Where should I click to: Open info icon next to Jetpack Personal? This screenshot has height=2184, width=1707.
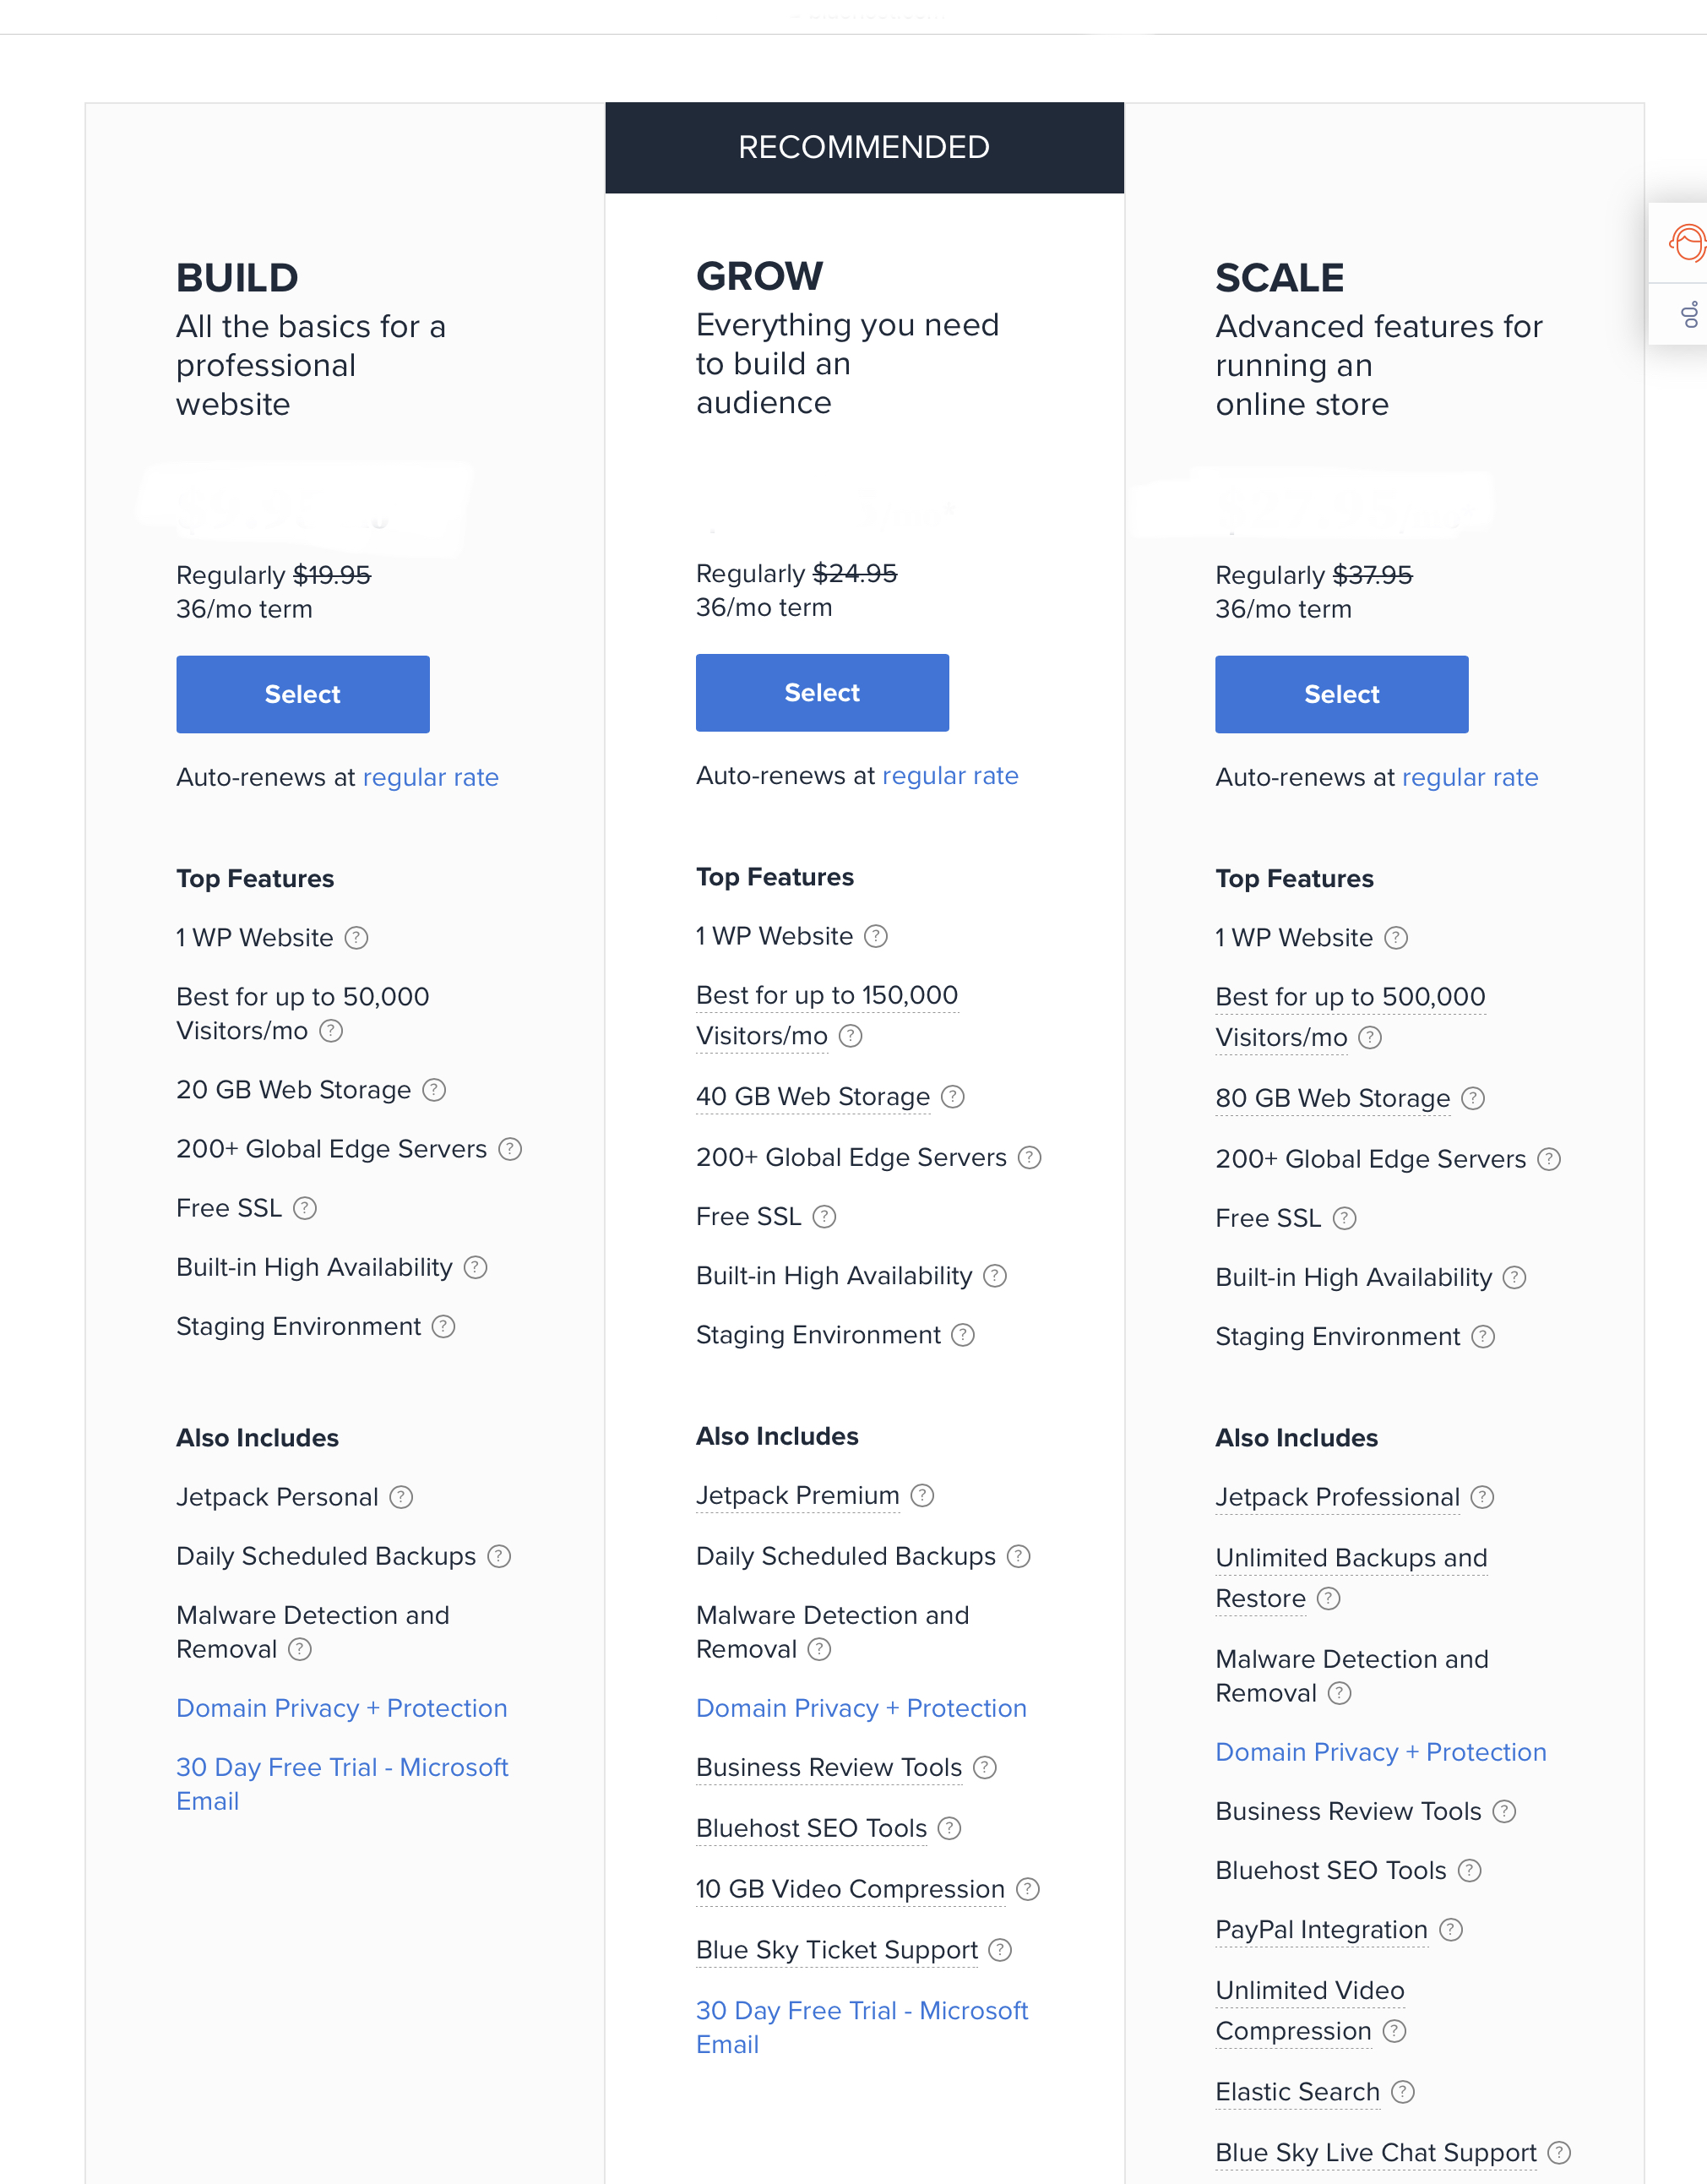pyautogui.click(x=401, y=1497)
